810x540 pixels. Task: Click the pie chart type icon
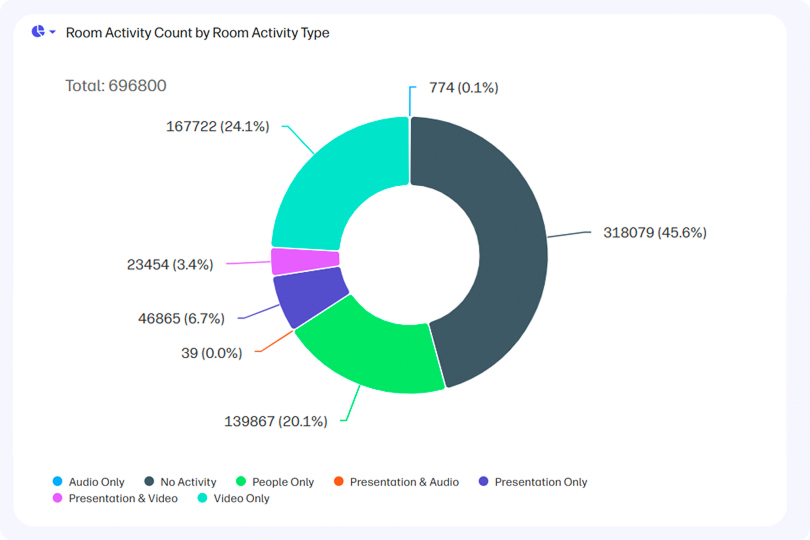pyautogui.click(x=38, y=32)
